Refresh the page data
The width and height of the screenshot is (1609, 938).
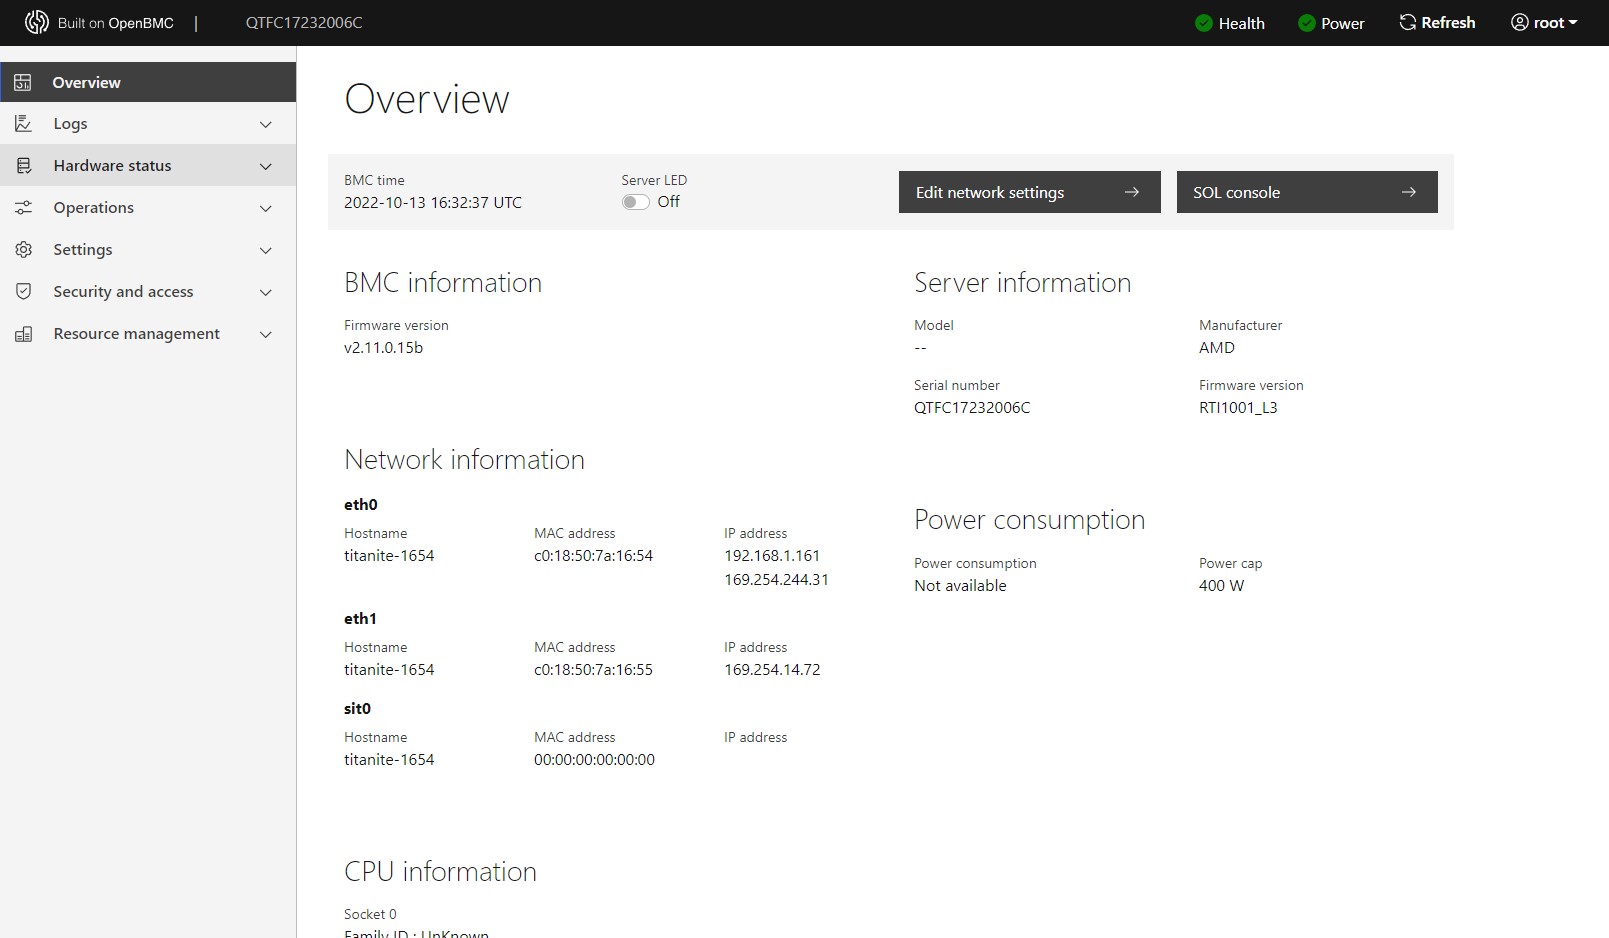(x=1437, y=23)
